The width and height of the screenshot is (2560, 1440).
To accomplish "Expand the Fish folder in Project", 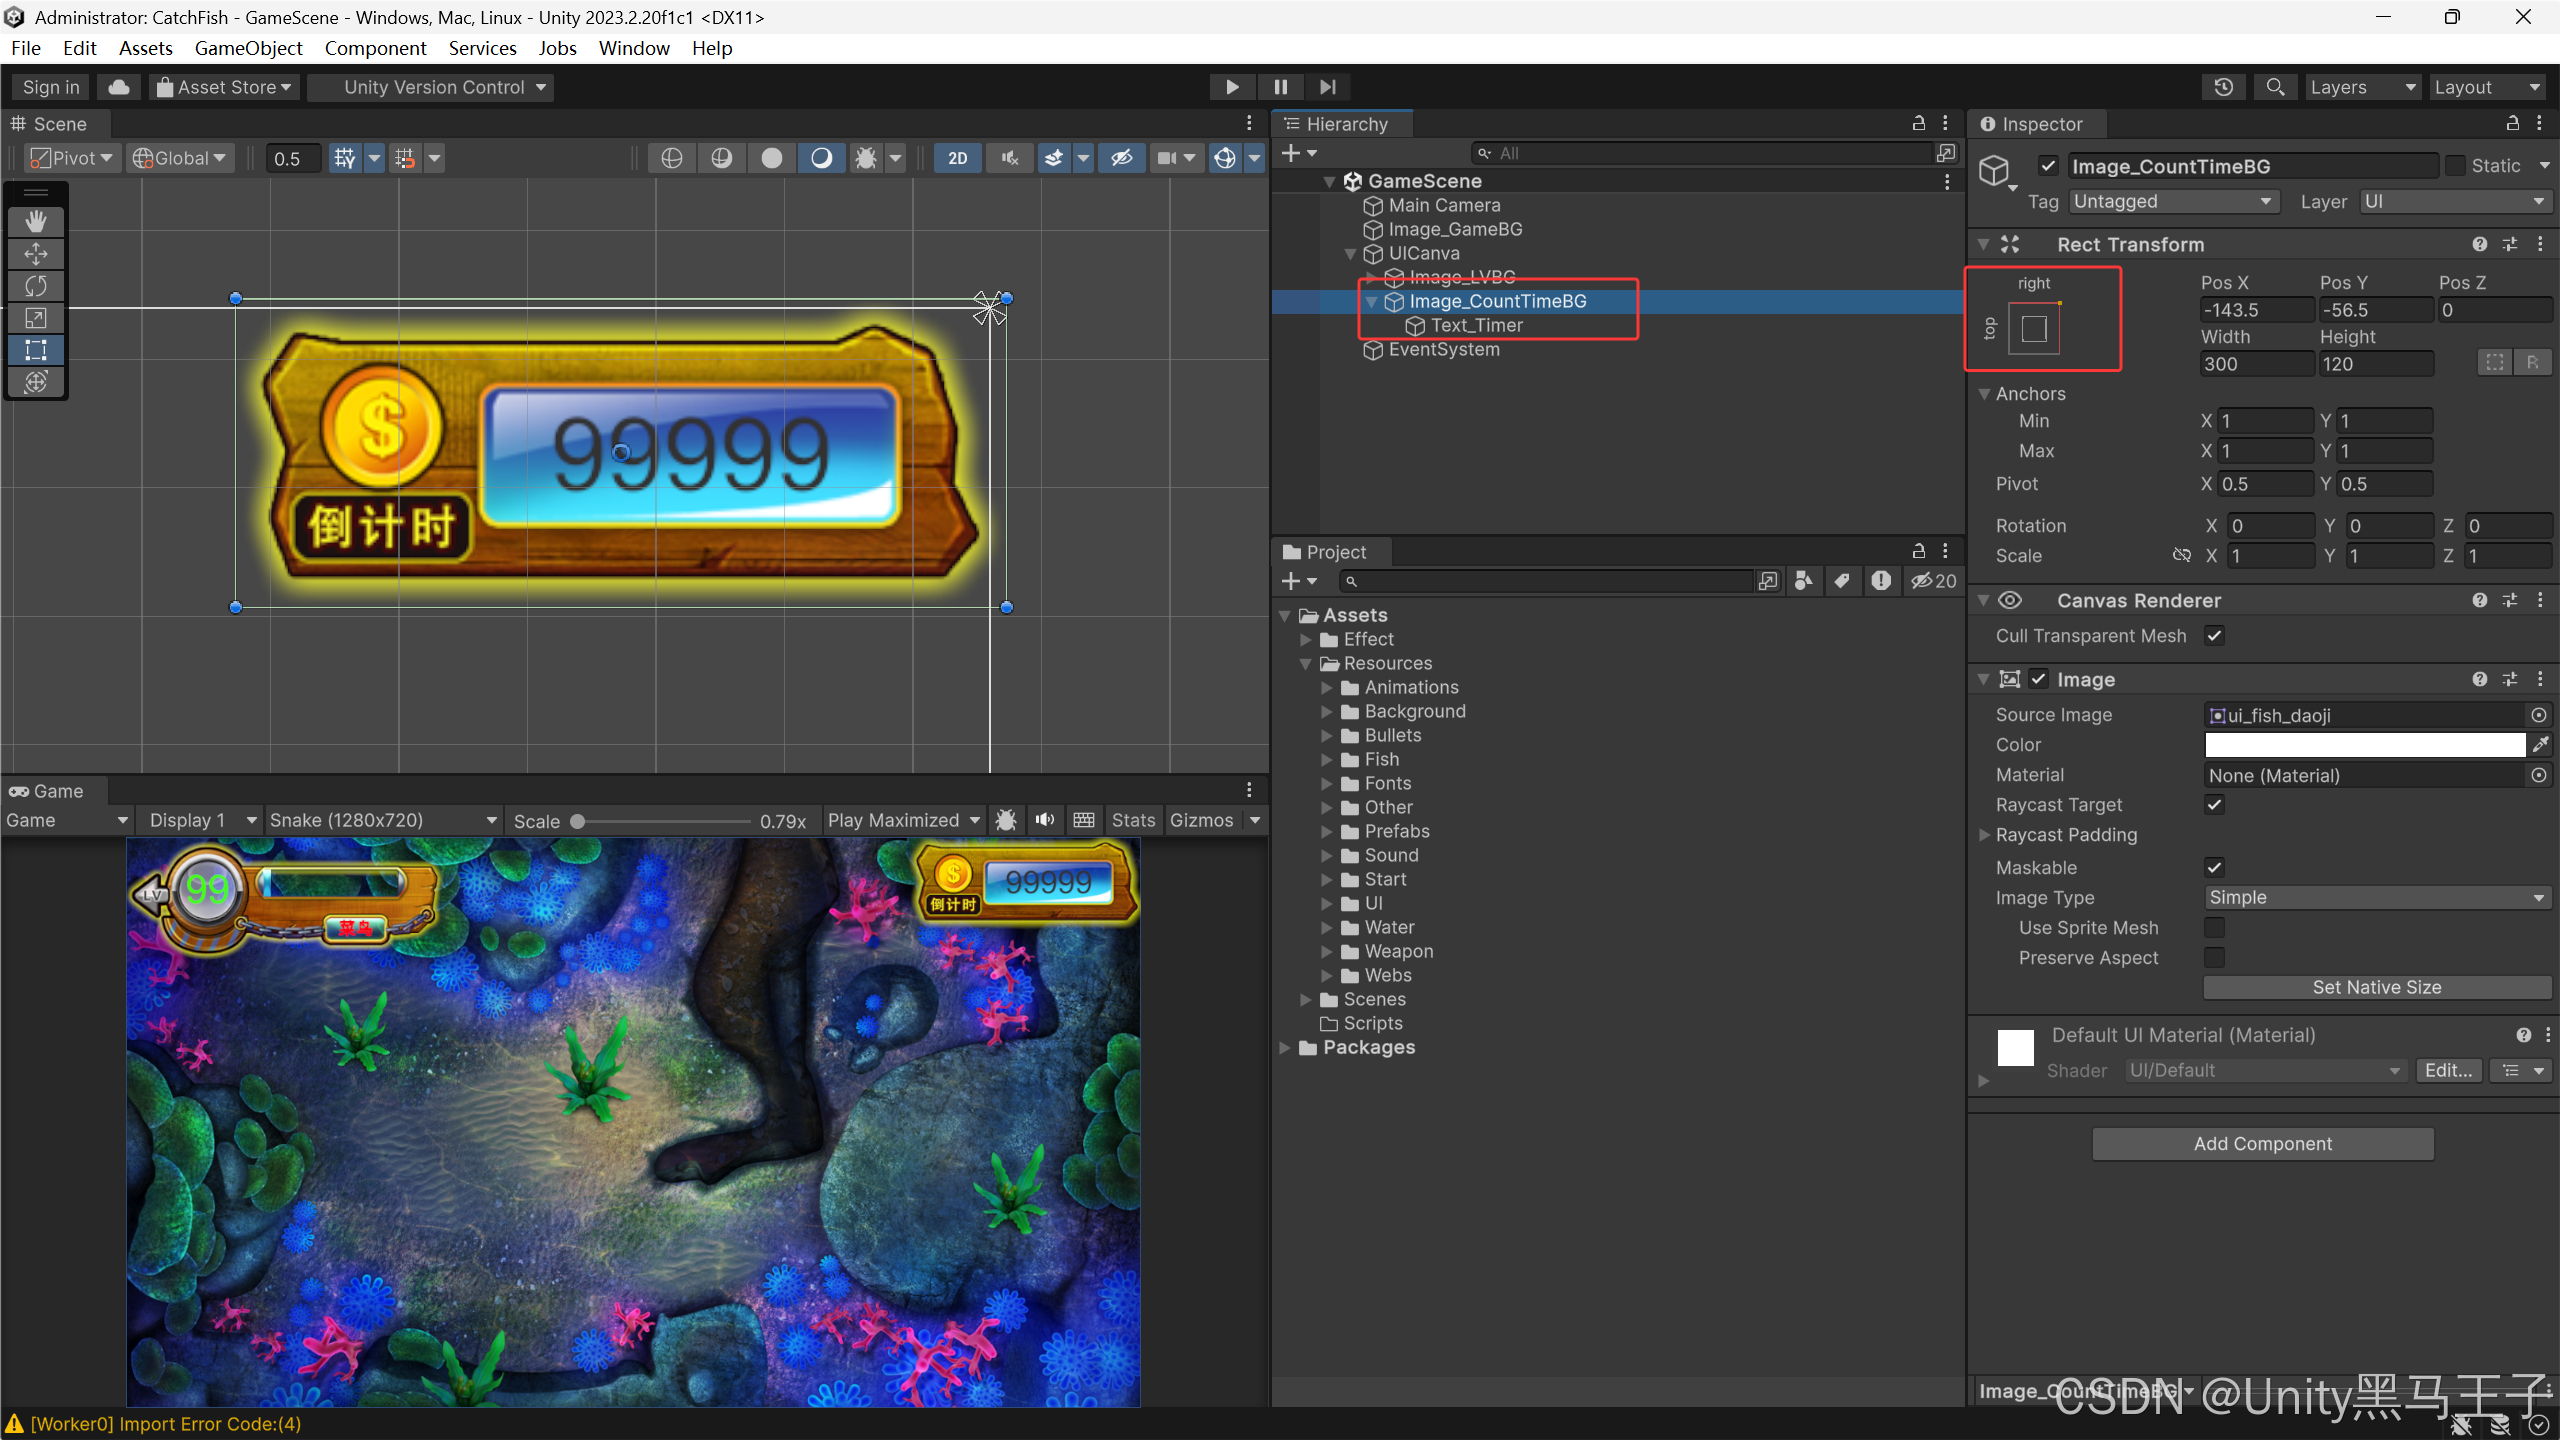I will click(1327, 760).
